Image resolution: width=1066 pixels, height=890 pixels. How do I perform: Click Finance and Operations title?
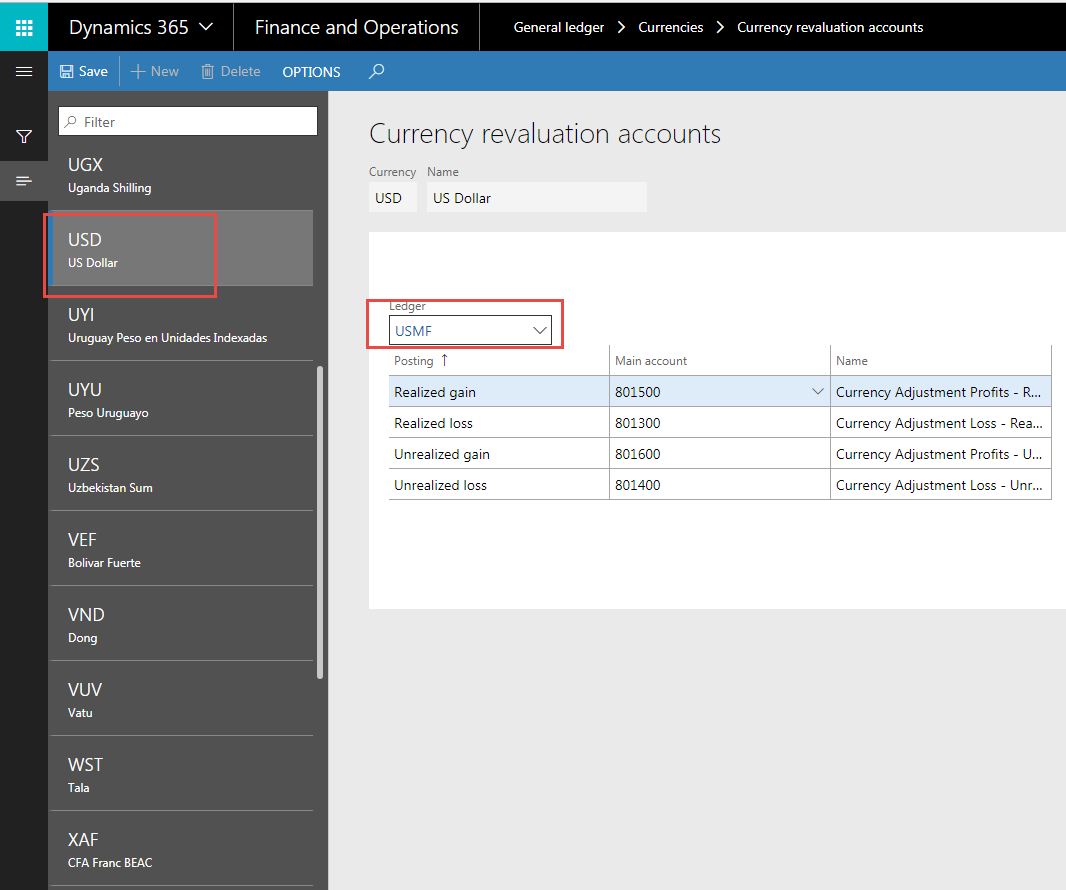356,27
